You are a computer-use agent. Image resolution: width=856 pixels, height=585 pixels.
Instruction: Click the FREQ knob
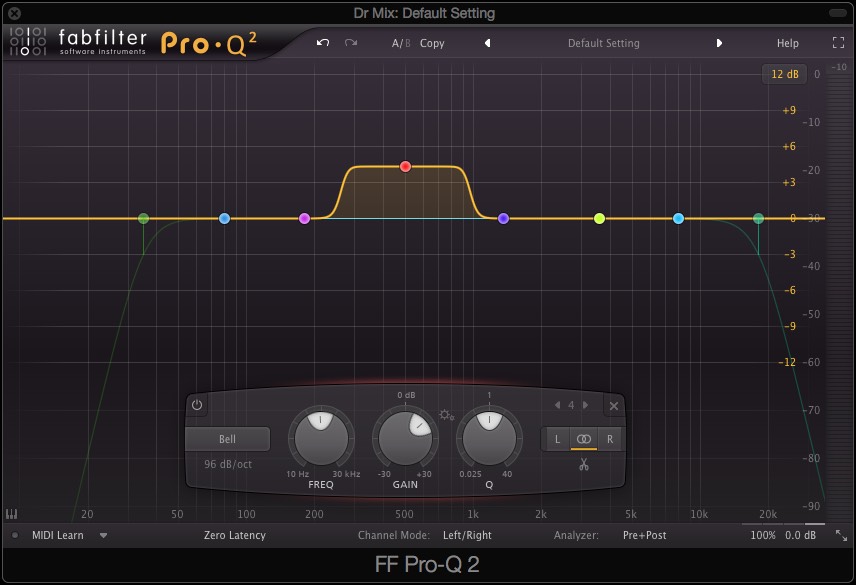321,439
